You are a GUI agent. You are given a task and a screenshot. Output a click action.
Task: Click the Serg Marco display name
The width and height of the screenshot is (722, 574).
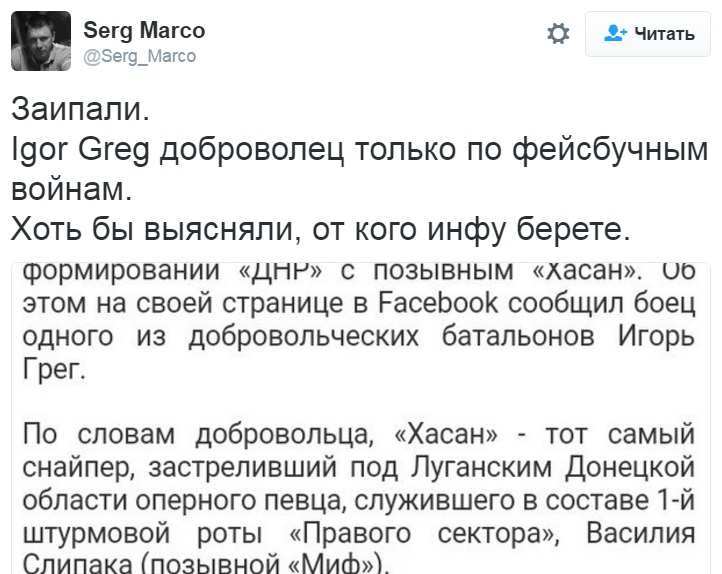pos(144,30)
